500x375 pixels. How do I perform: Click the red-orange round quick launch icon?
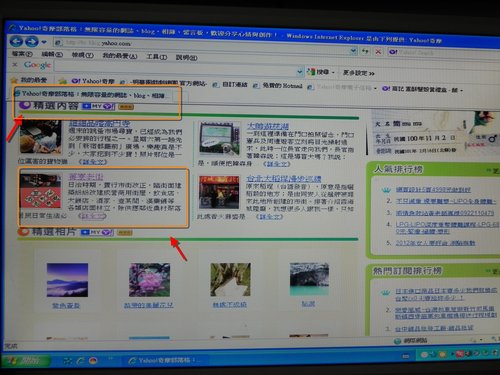click(x=93, y=361)
